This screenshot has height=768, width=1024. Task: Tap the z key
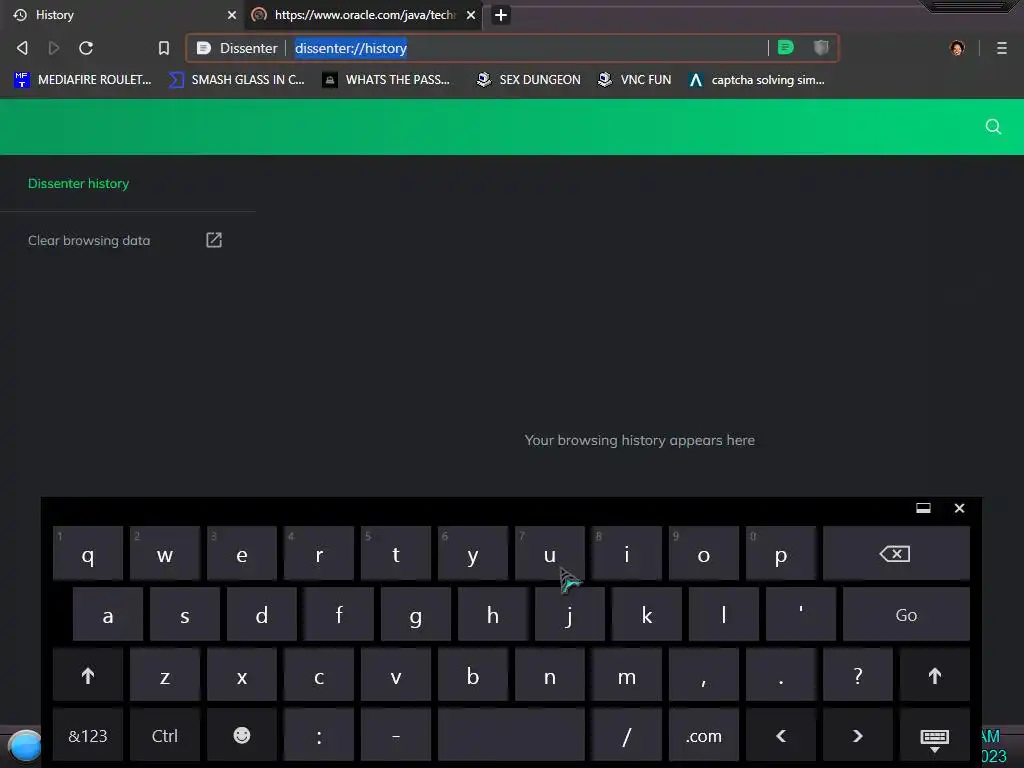pyautogui.click(x=165, y=675)
